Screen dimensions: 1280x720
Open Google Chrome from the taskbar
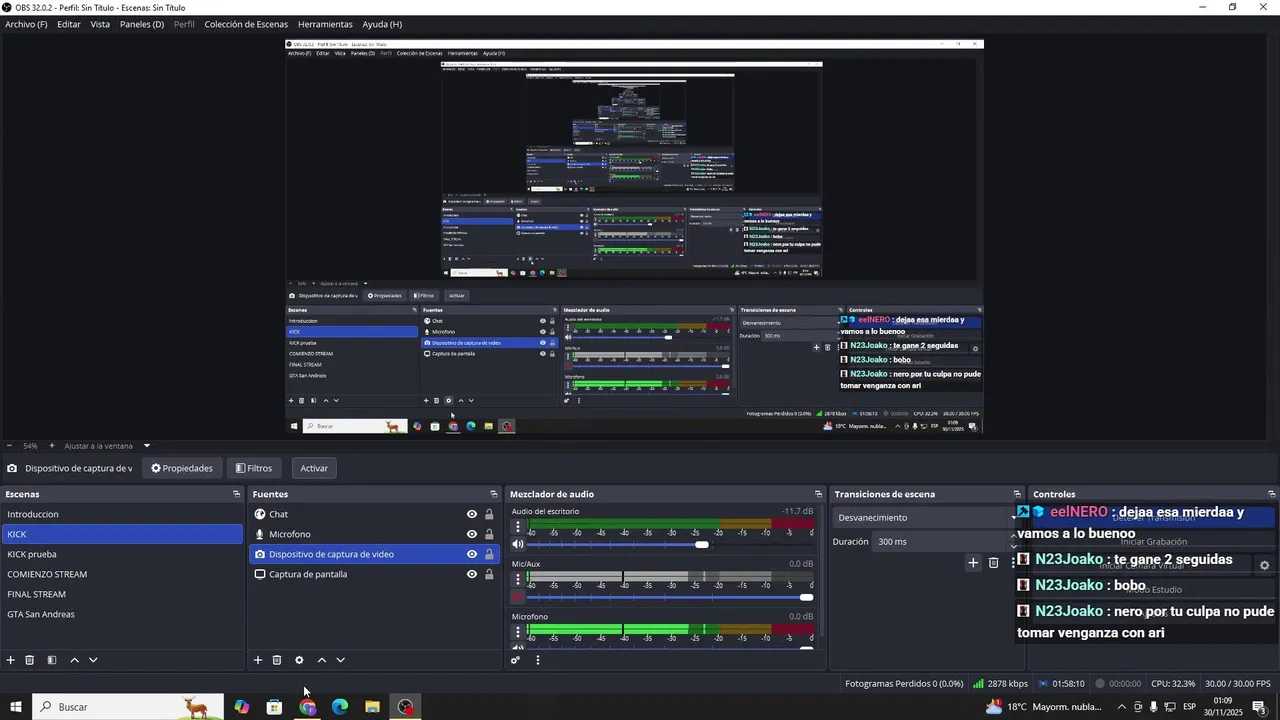308,707
